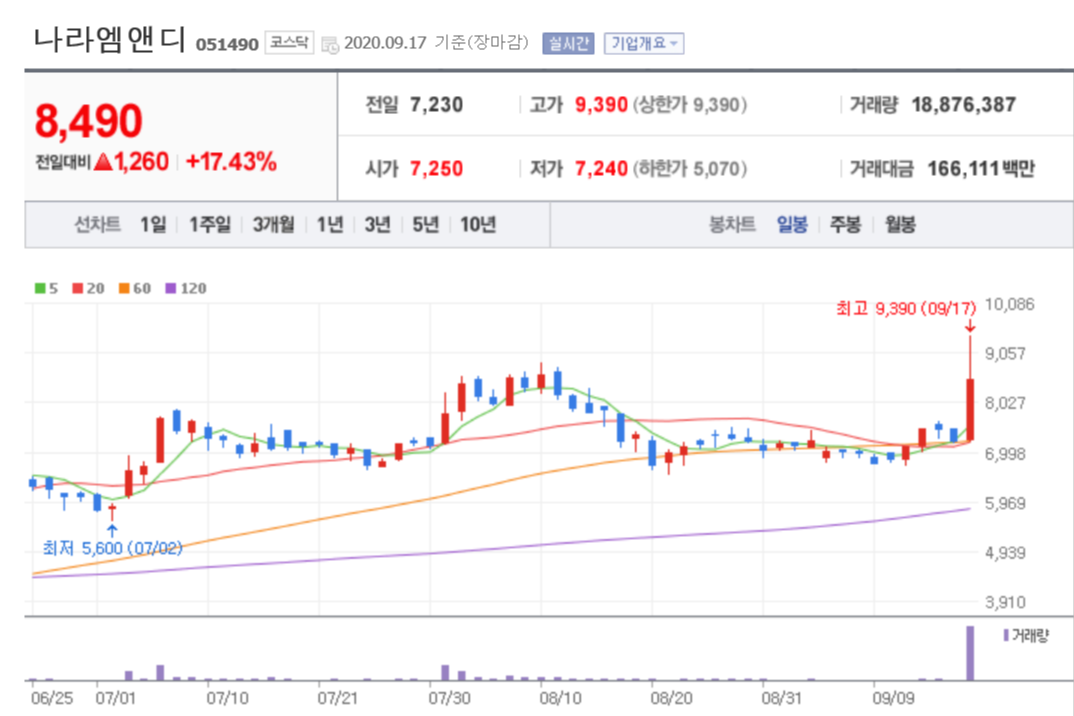Click the red up-triangle price change icon
Viewport: 1074px width, 716px height.
coord(103,162)
